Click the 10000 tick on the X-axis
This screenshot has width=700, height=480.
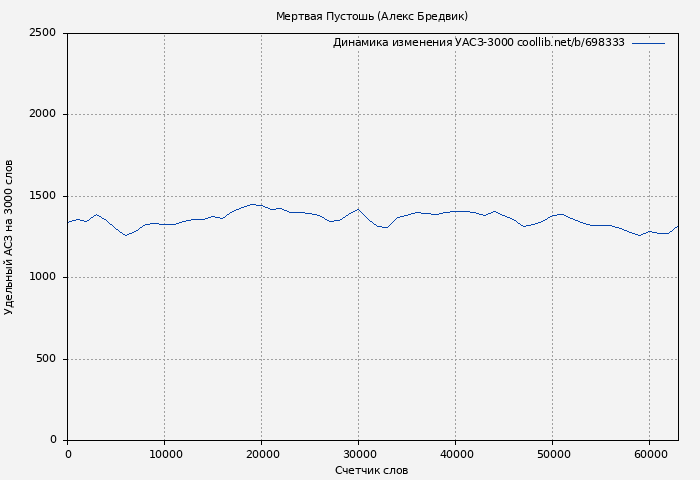point(165,455)
